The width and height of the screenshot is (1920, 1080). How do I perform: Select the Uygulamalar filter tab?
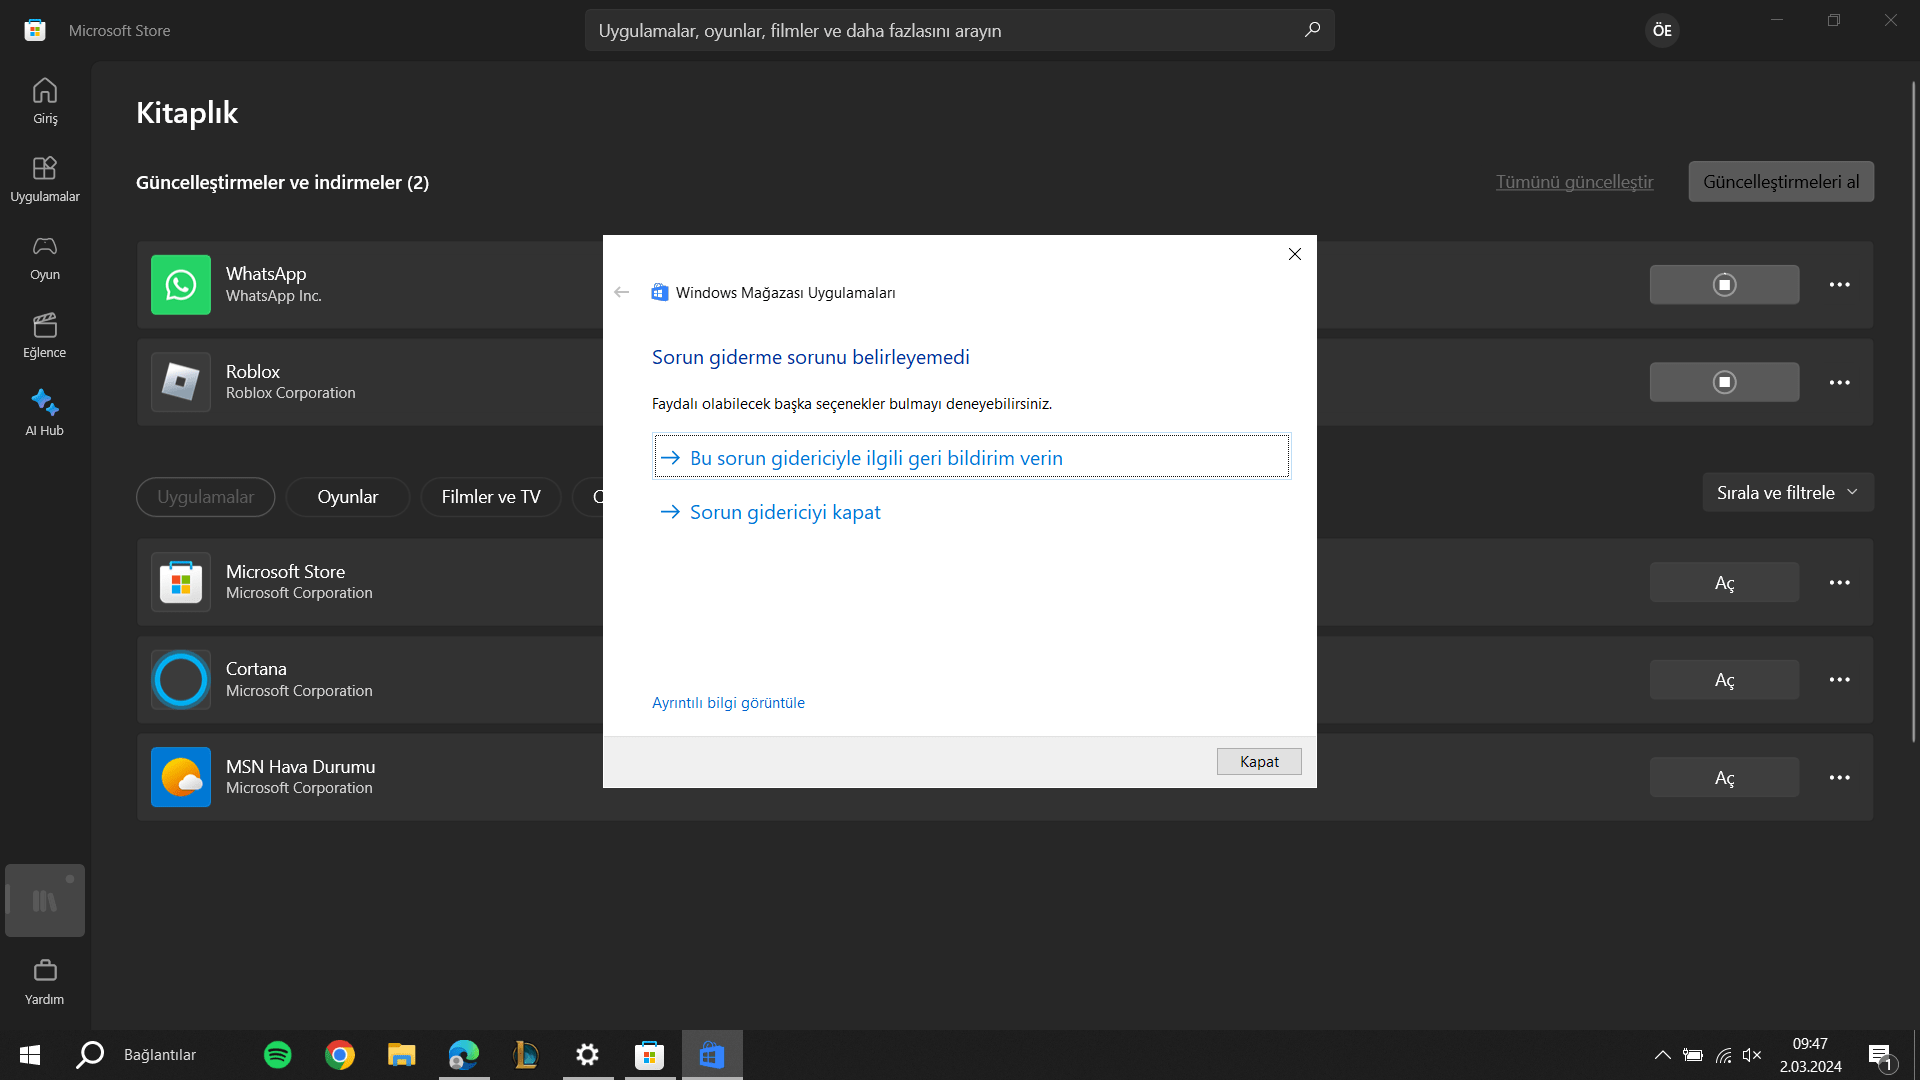tap(206, 497)
